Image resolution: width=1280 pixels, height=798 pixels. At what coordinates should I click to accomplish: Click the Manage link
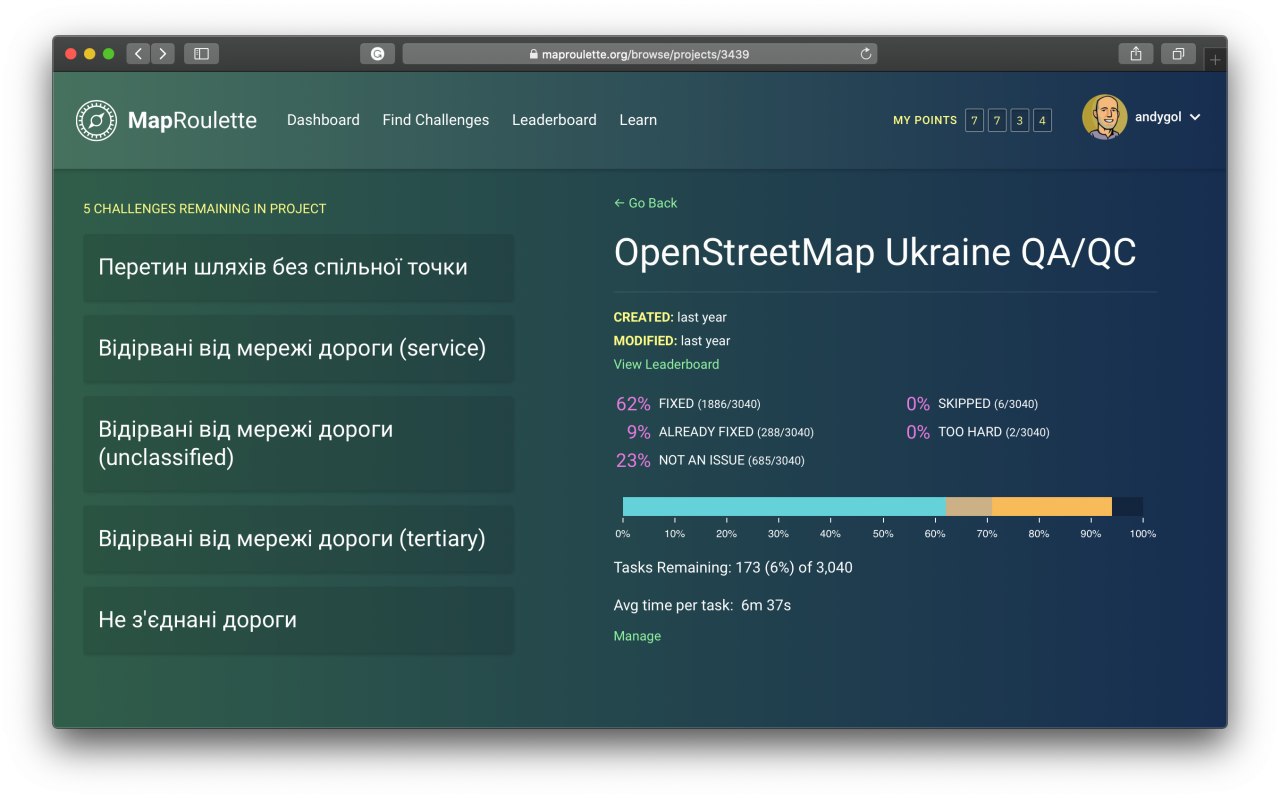tap(637, 636)
